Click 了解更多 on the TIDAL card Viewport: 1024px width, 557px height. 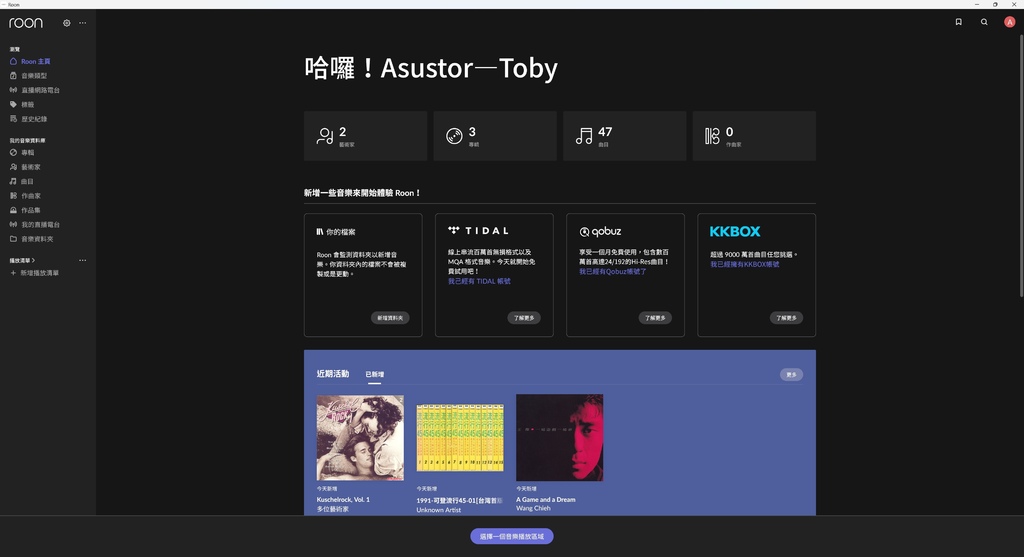[524, 318]
